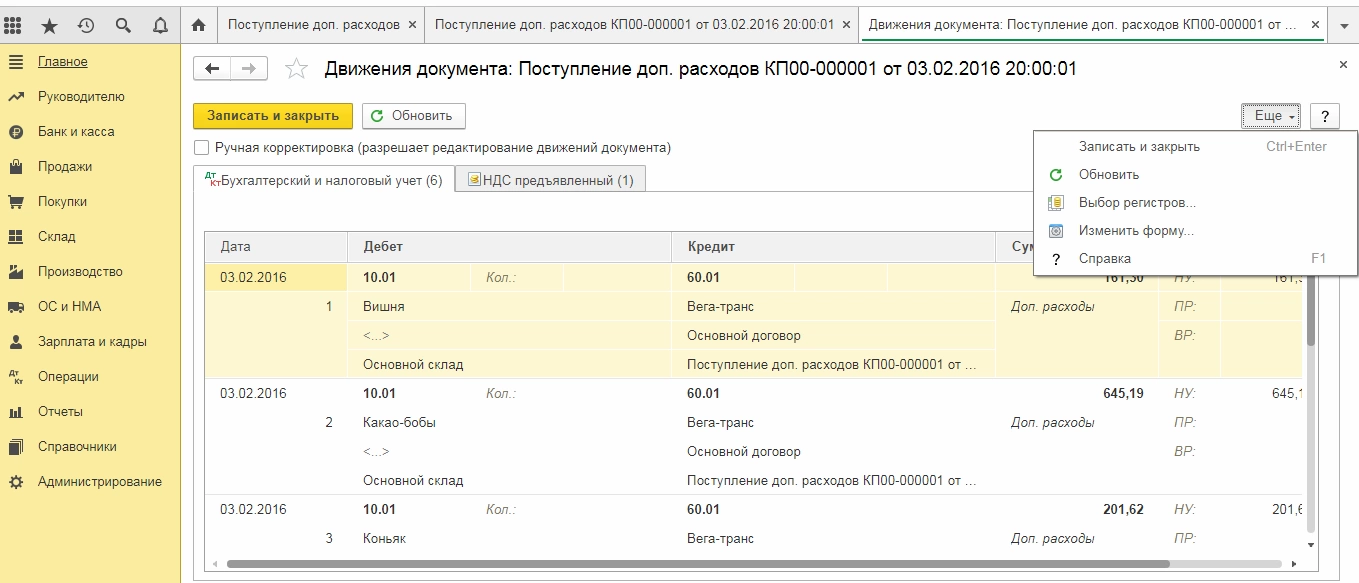Image resolution: width=1359 pixels, height=583 pixels.
Task: Navigate forward with the right arrow
Action: [249, 68]
